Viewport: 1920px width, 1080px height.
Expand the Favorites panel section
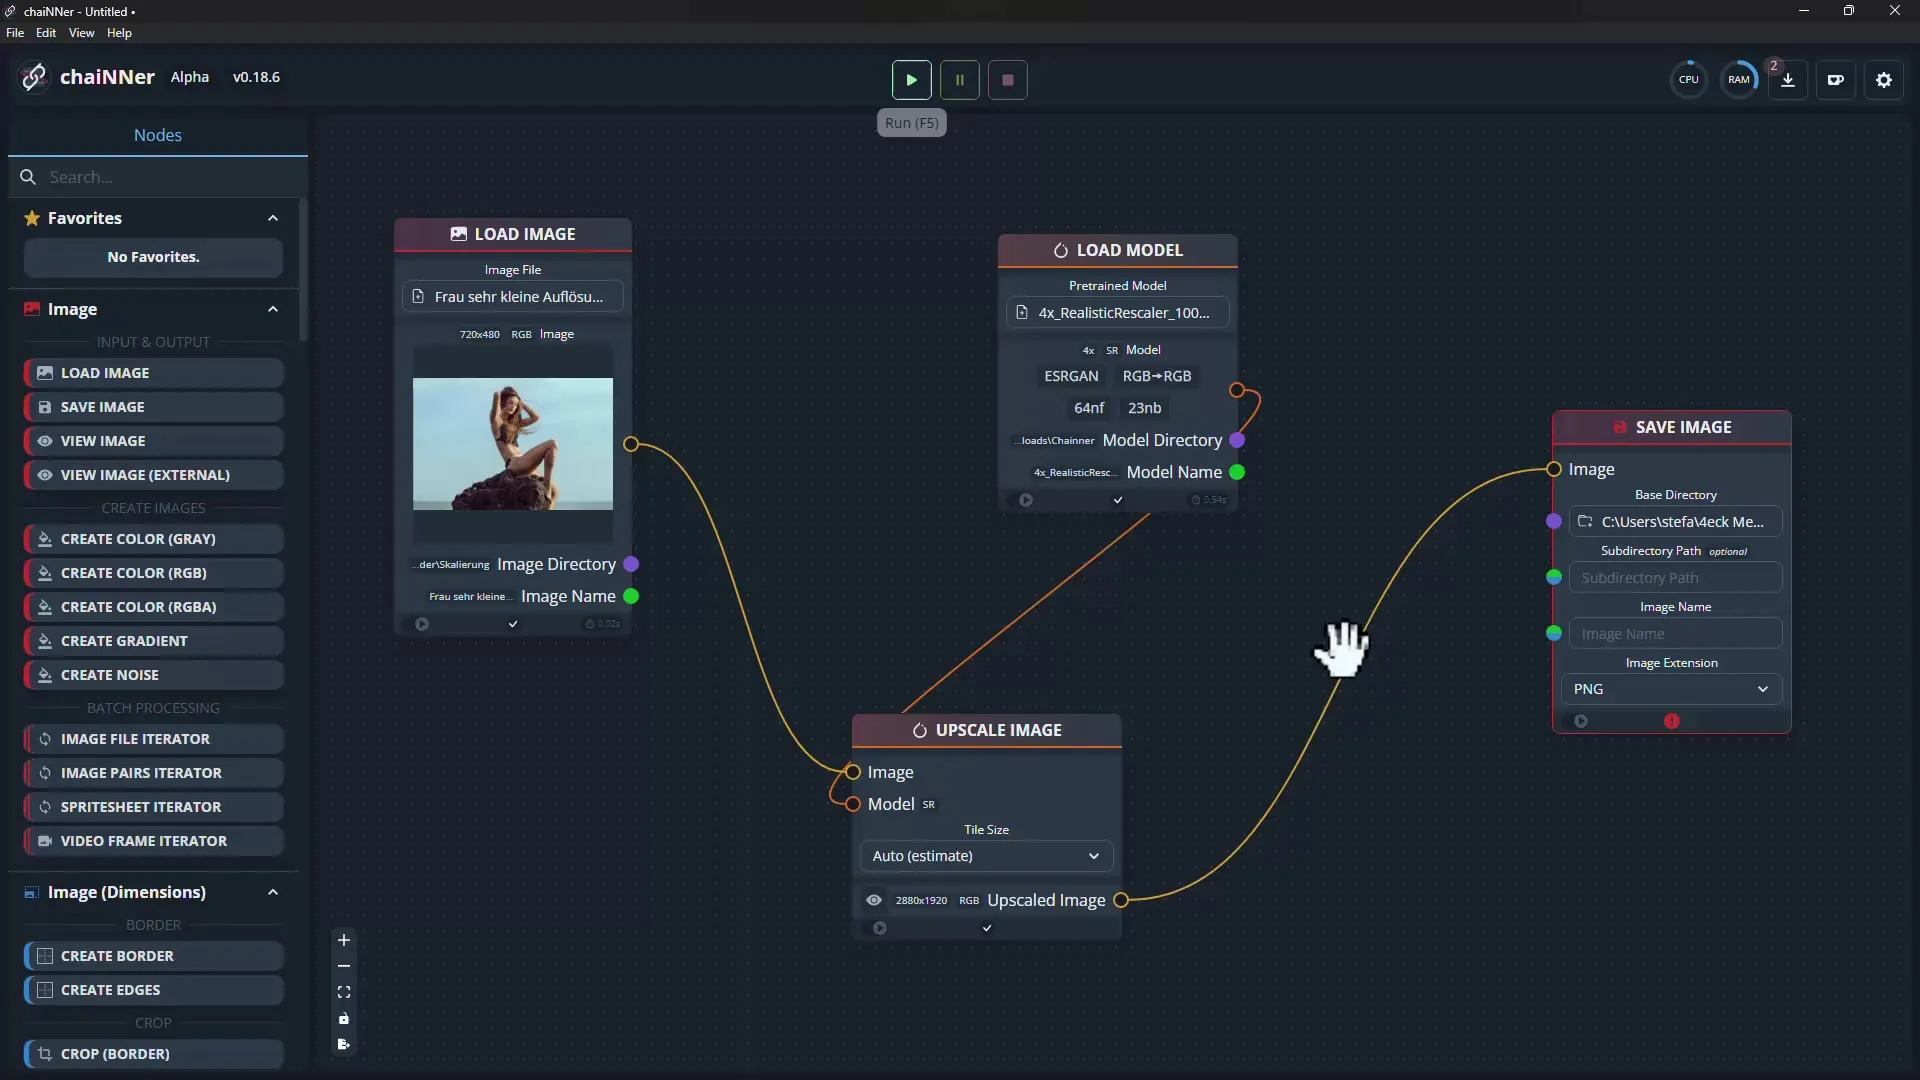[272, 218]
